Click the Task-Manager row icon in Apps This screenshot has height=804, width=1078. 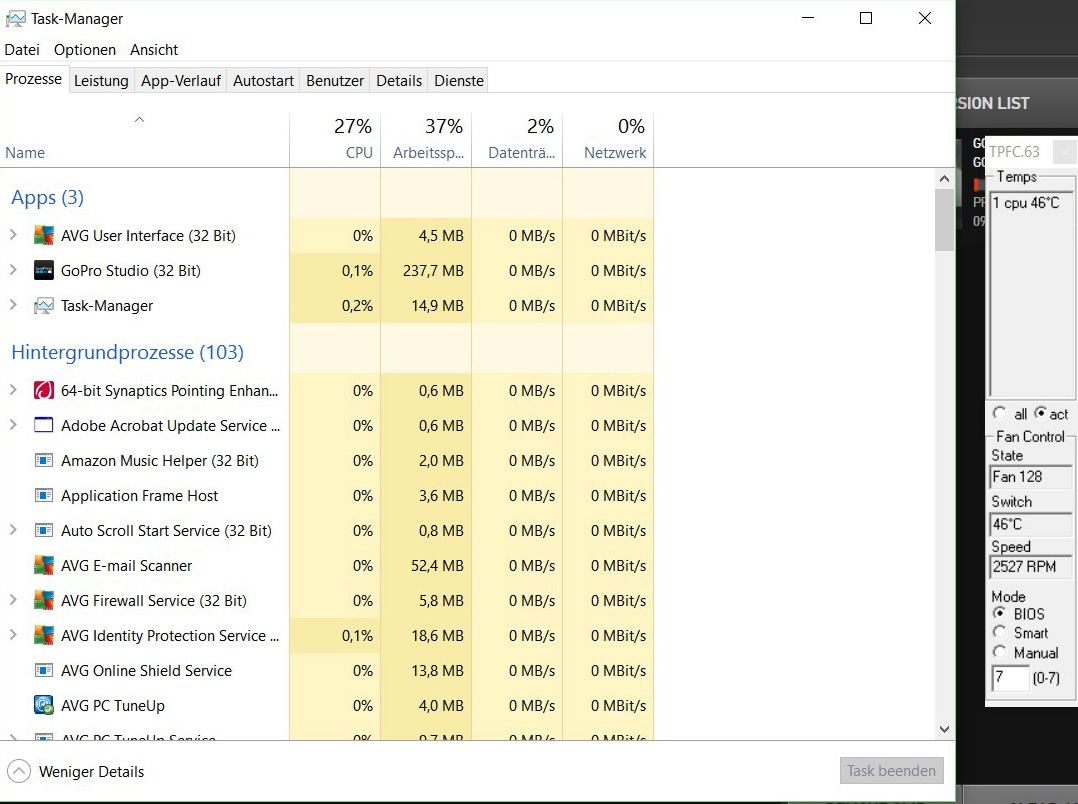43,306
